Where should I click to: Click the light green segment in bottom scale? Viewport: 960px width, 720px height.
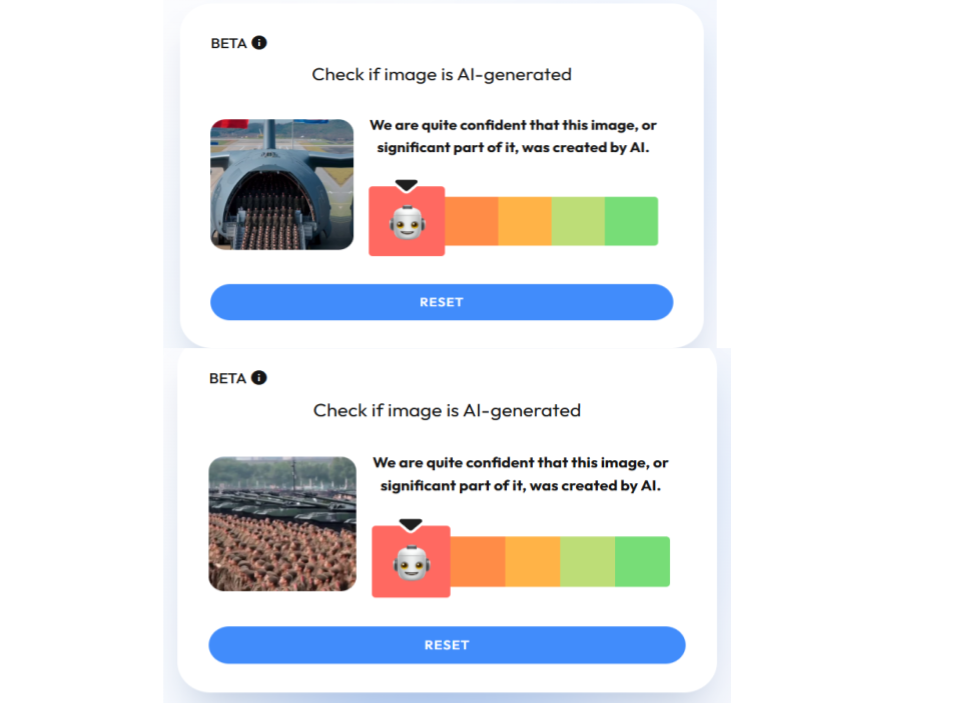[x=587, y=562]
